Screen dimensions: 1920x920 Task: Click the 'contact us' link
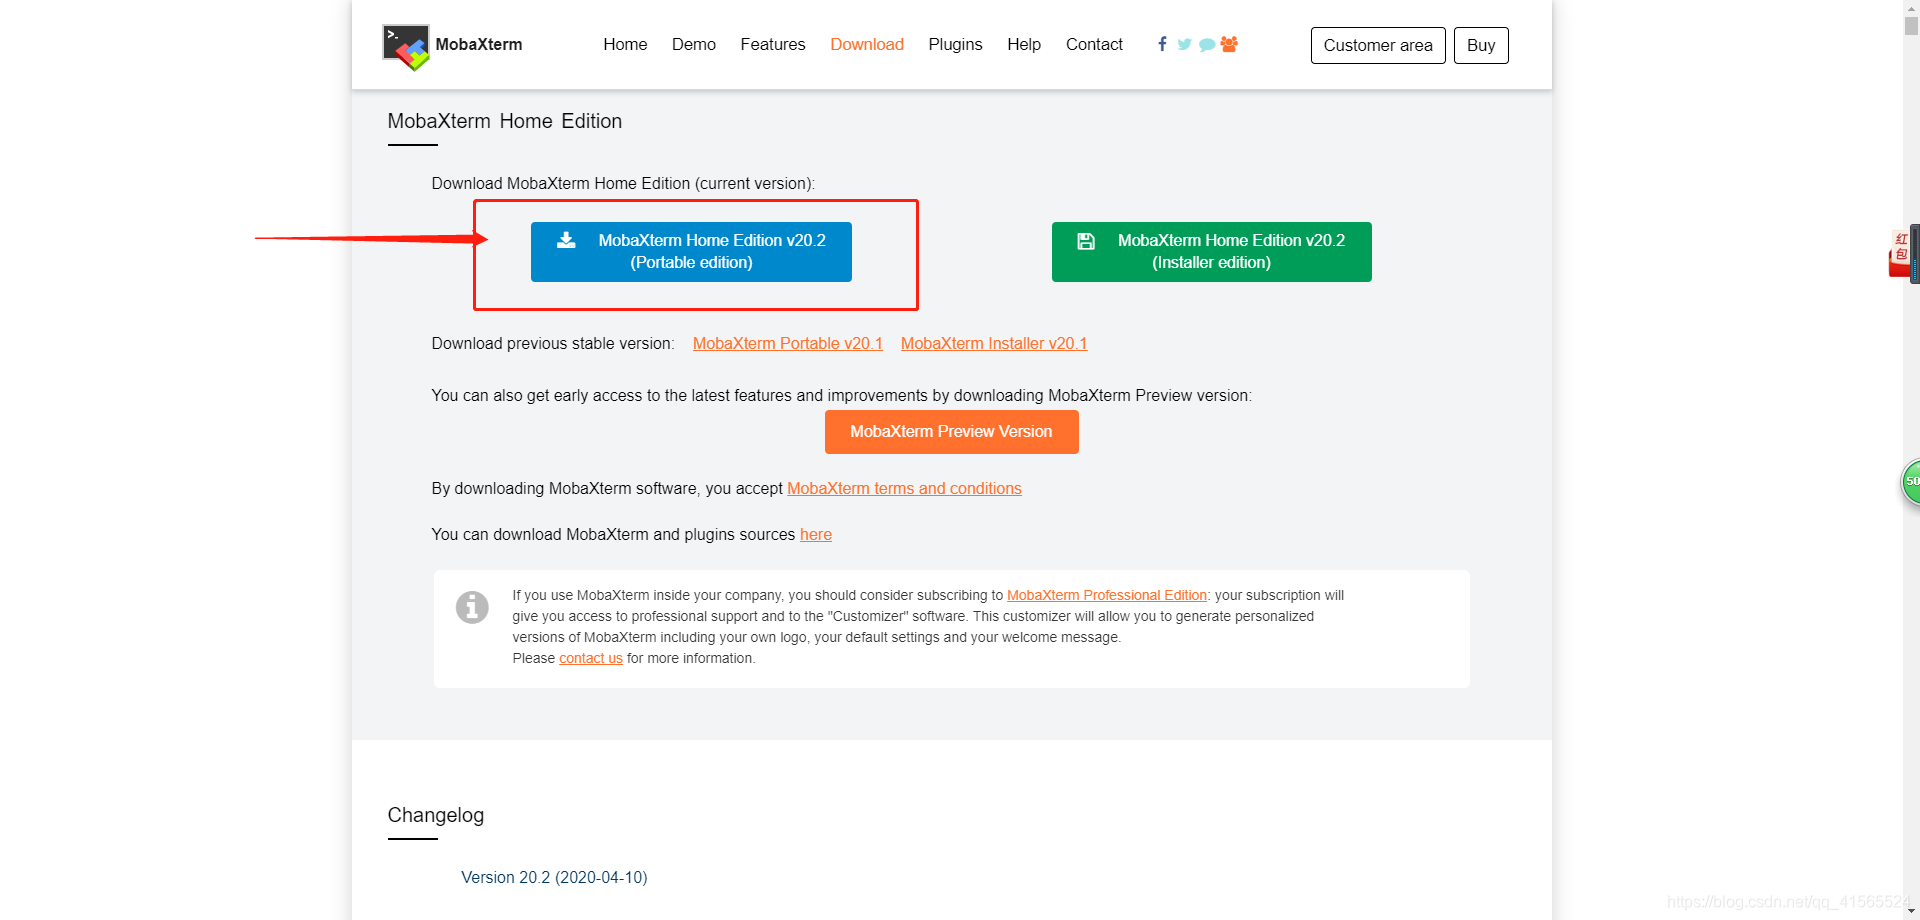pyautogui.click(x=591, y=658)
